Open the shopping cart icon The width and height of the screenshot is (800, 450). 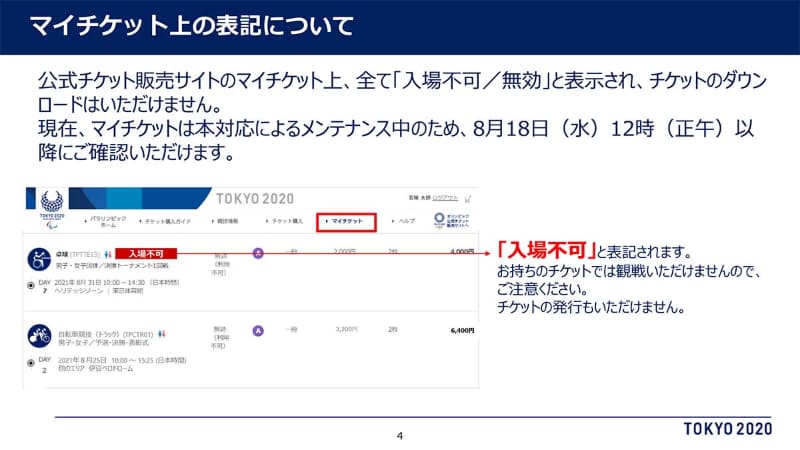pyautogui.click(x=468, y=198)
